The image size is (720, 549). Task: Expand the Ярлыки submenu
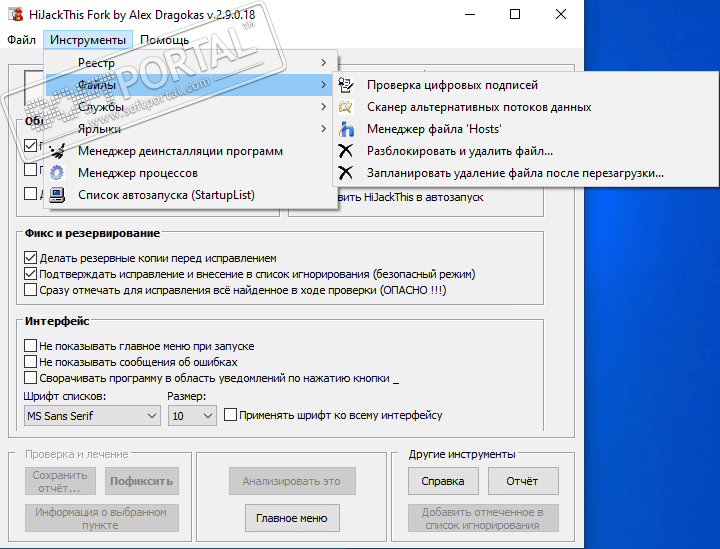coord(191,129)
